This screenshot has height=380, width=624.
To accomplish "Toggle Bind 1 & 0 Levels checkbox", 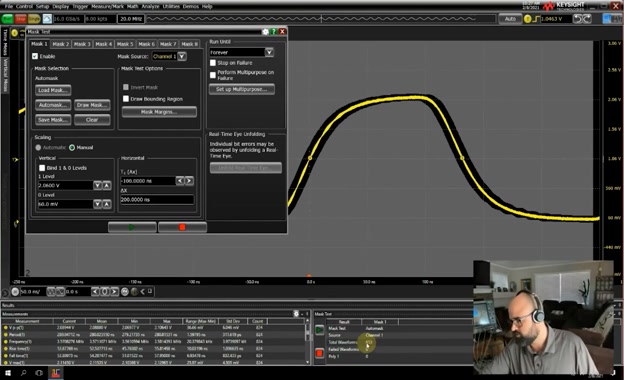I will click(42, 168).
